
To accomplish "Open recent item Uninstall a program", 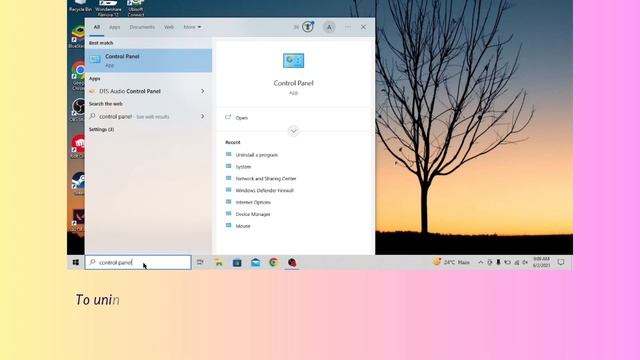I will [257, 155].
